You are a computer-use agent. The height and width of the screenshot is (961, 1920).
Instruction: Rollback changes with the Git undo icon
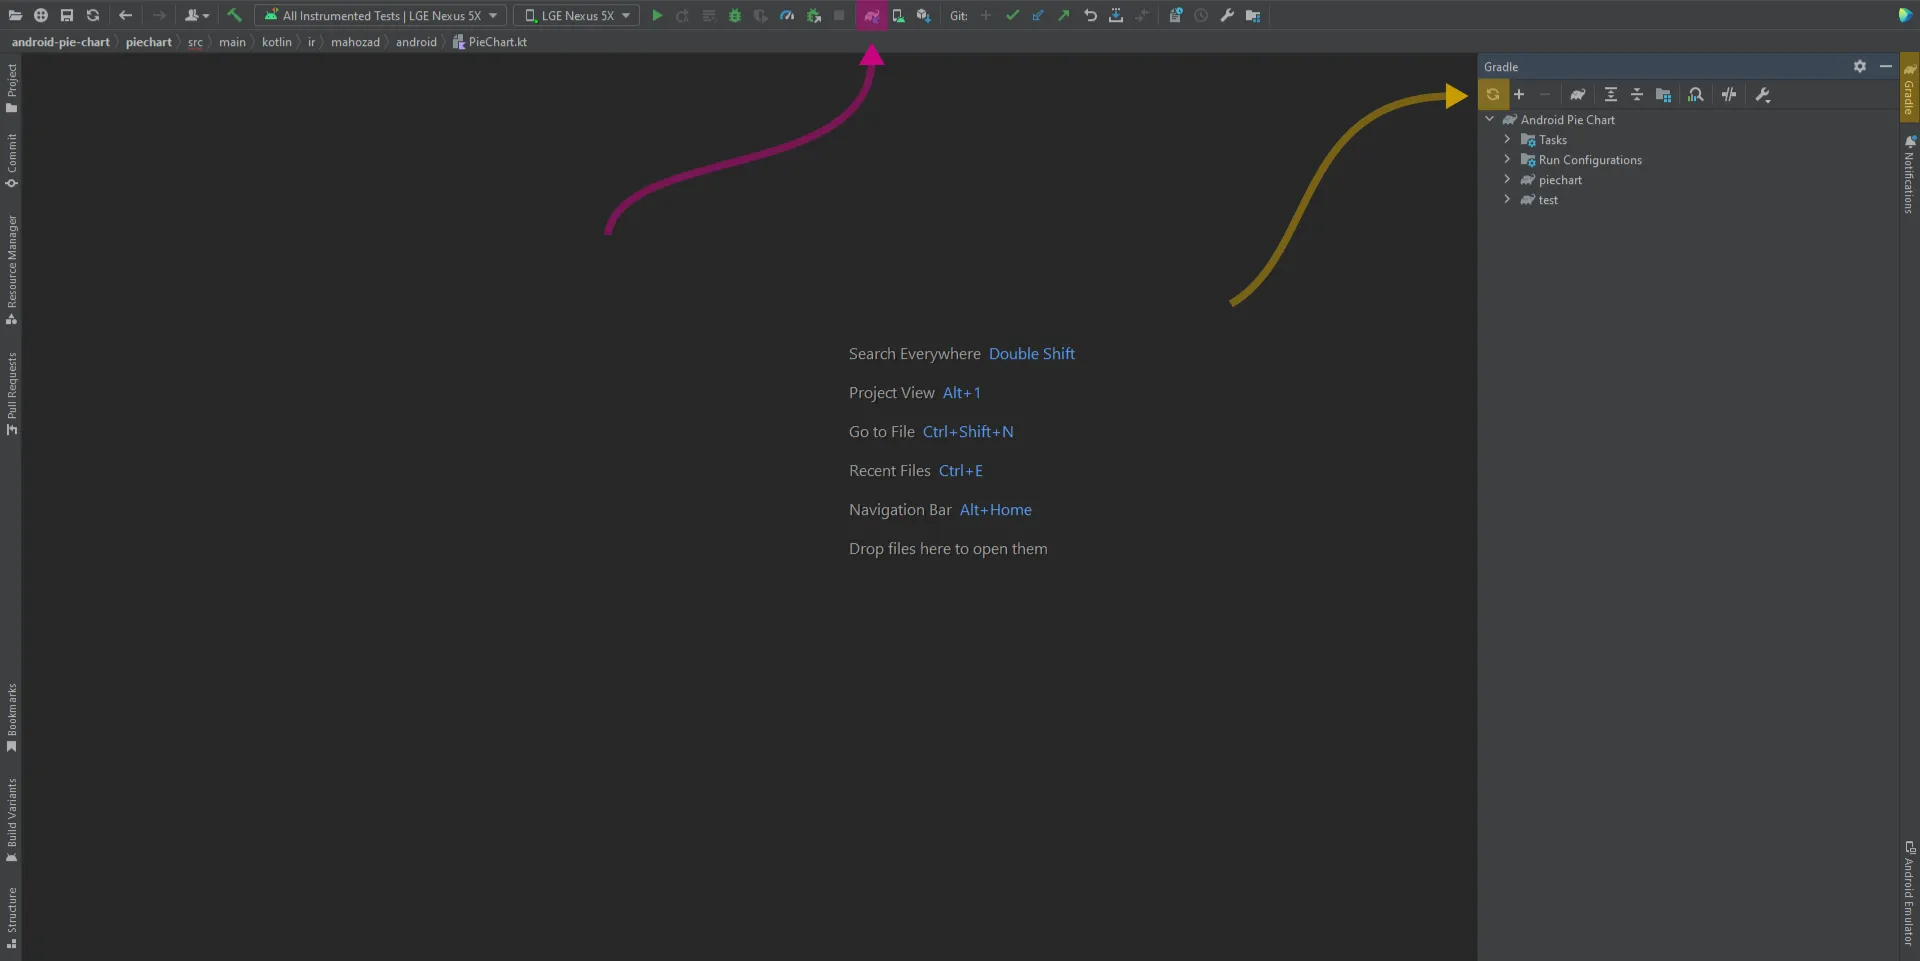click(x=1090, y=15)
